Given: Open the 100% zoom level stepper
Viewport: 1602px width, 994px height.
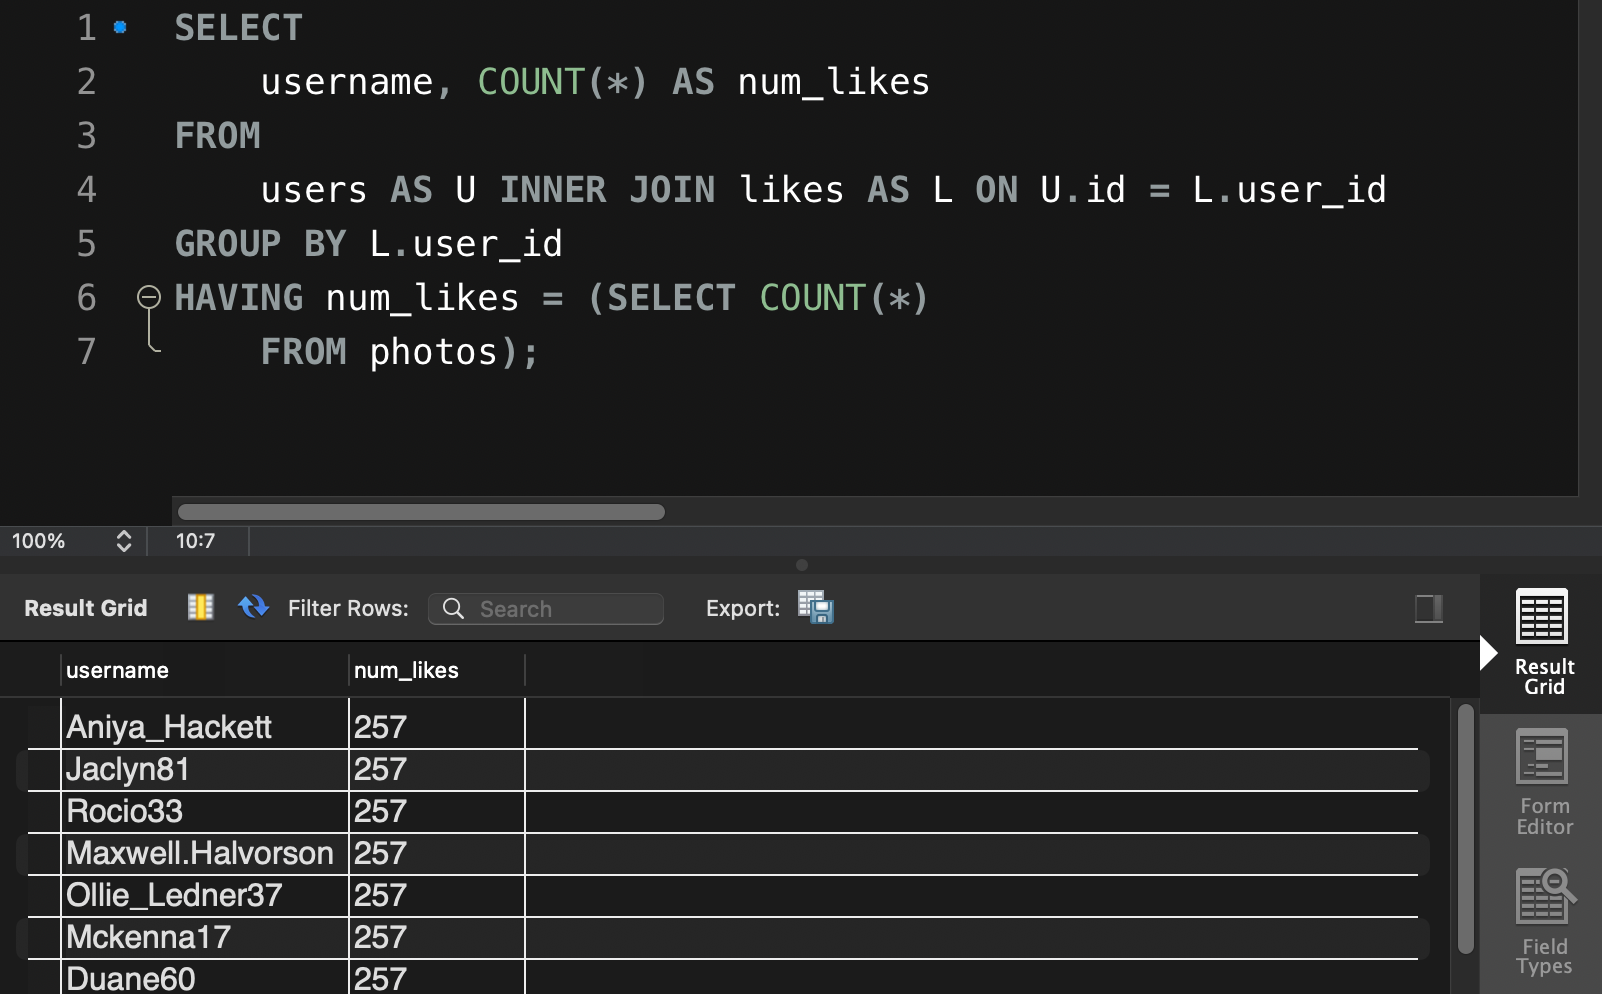Looking at the screenshot, I should point(124,541).
